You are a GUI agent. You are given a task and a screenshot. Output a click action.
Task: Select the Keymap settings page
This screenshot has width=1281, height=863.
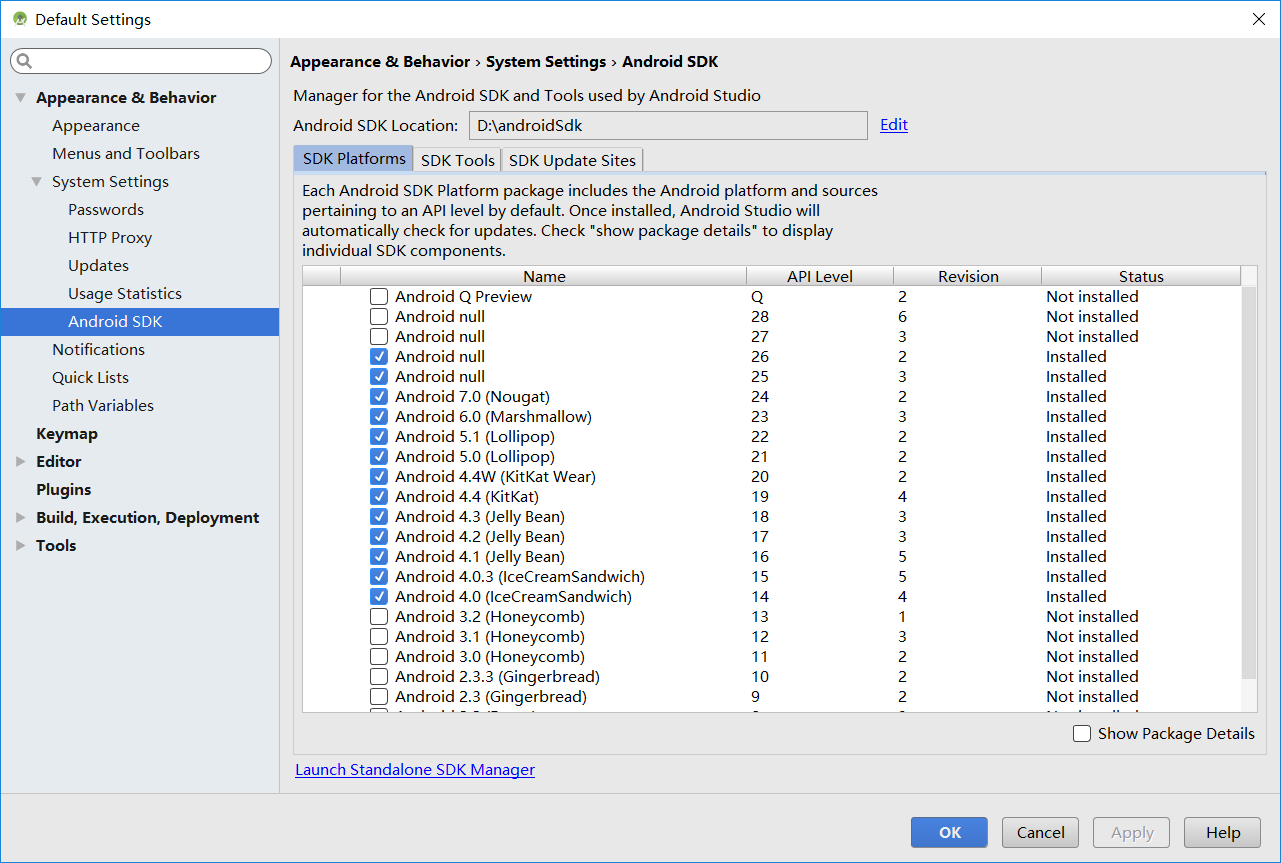(67, 433)
